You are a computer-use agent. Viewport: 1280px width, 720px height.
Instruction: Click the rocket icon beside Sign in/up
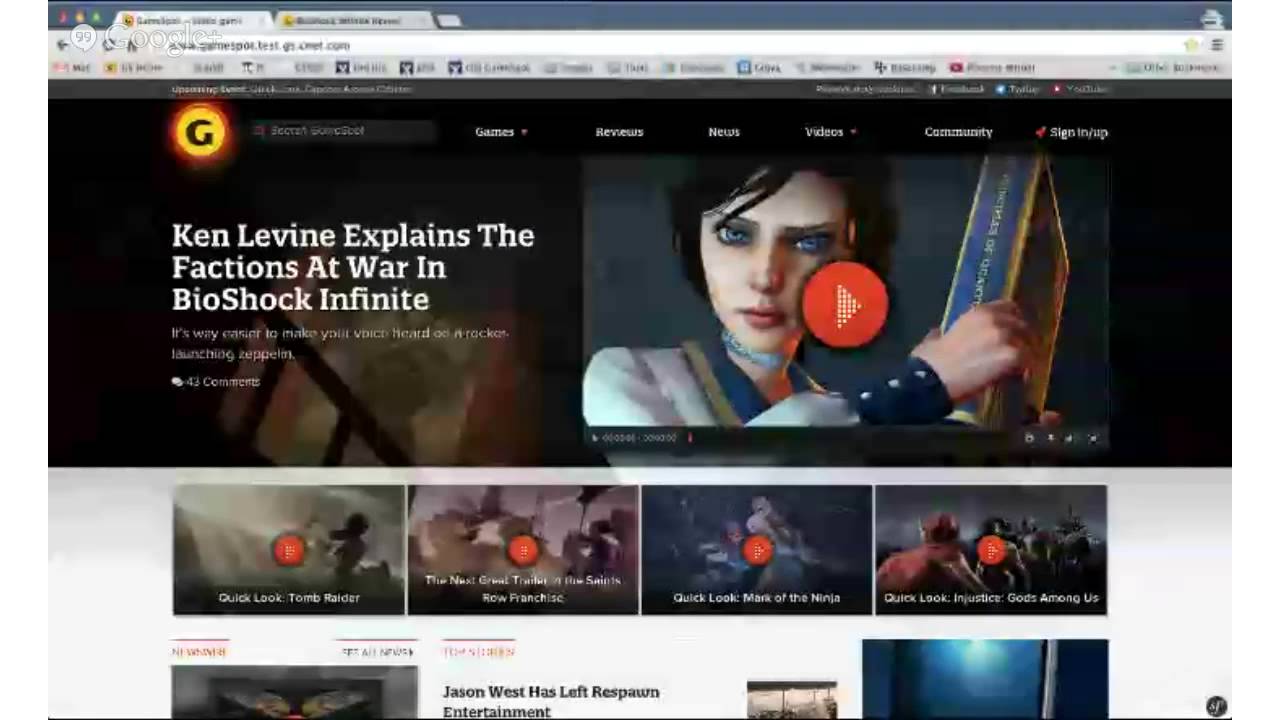point(1040,132)
